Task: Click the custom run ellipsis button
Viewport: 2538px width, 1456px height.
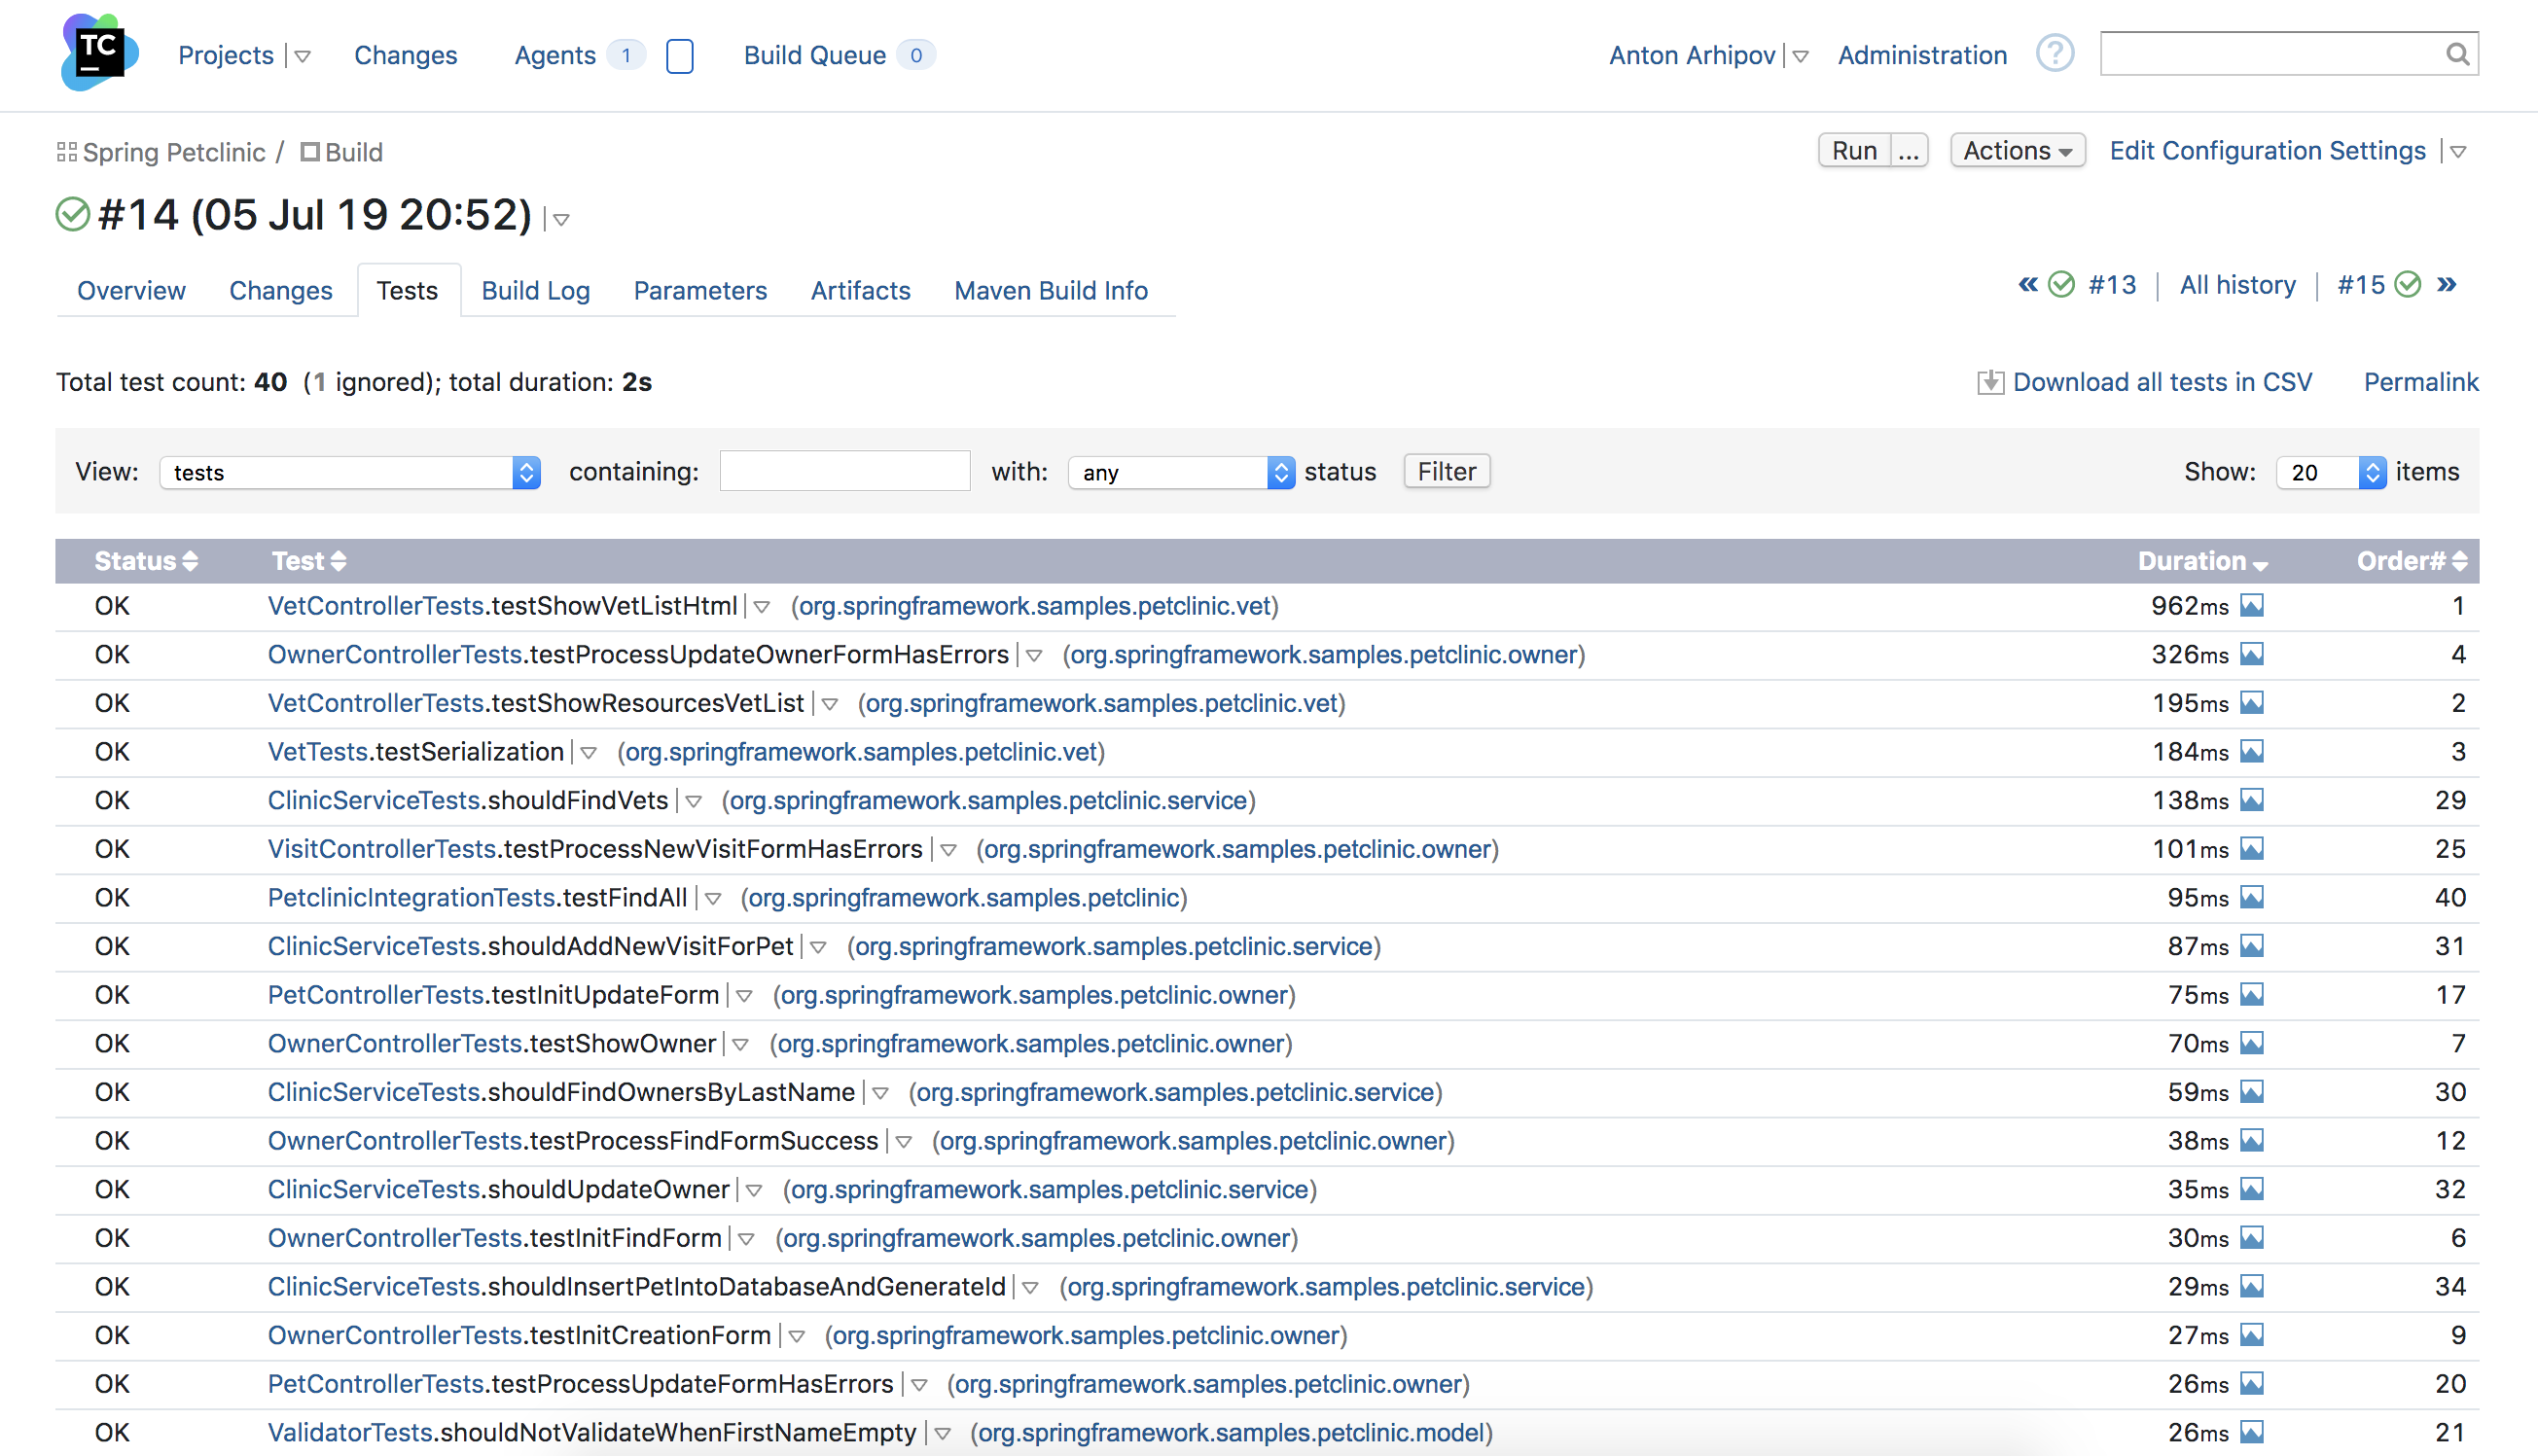Action: tap(1909, 151)
